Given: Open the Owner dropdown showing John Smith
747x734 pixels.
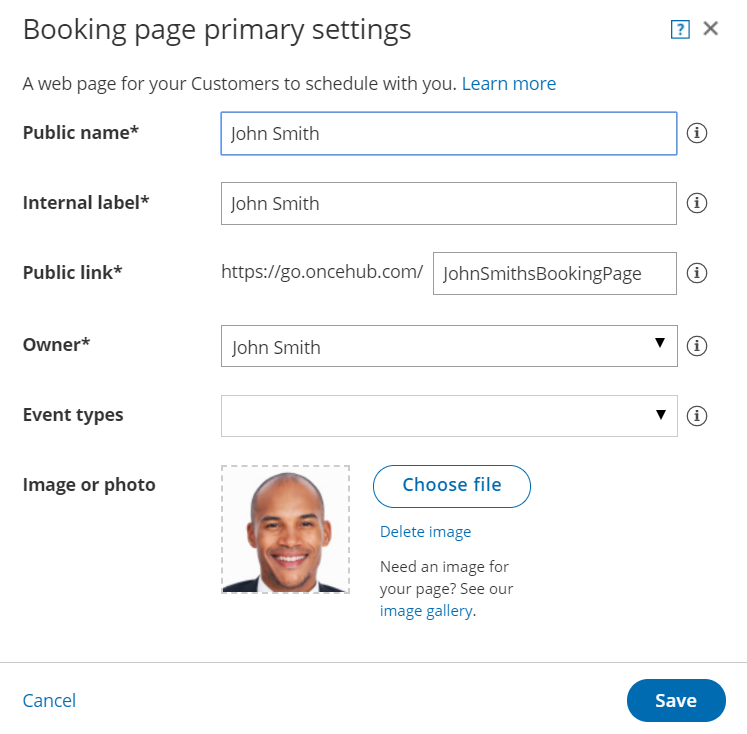Looking at the screenshot, I should point(448,346).
